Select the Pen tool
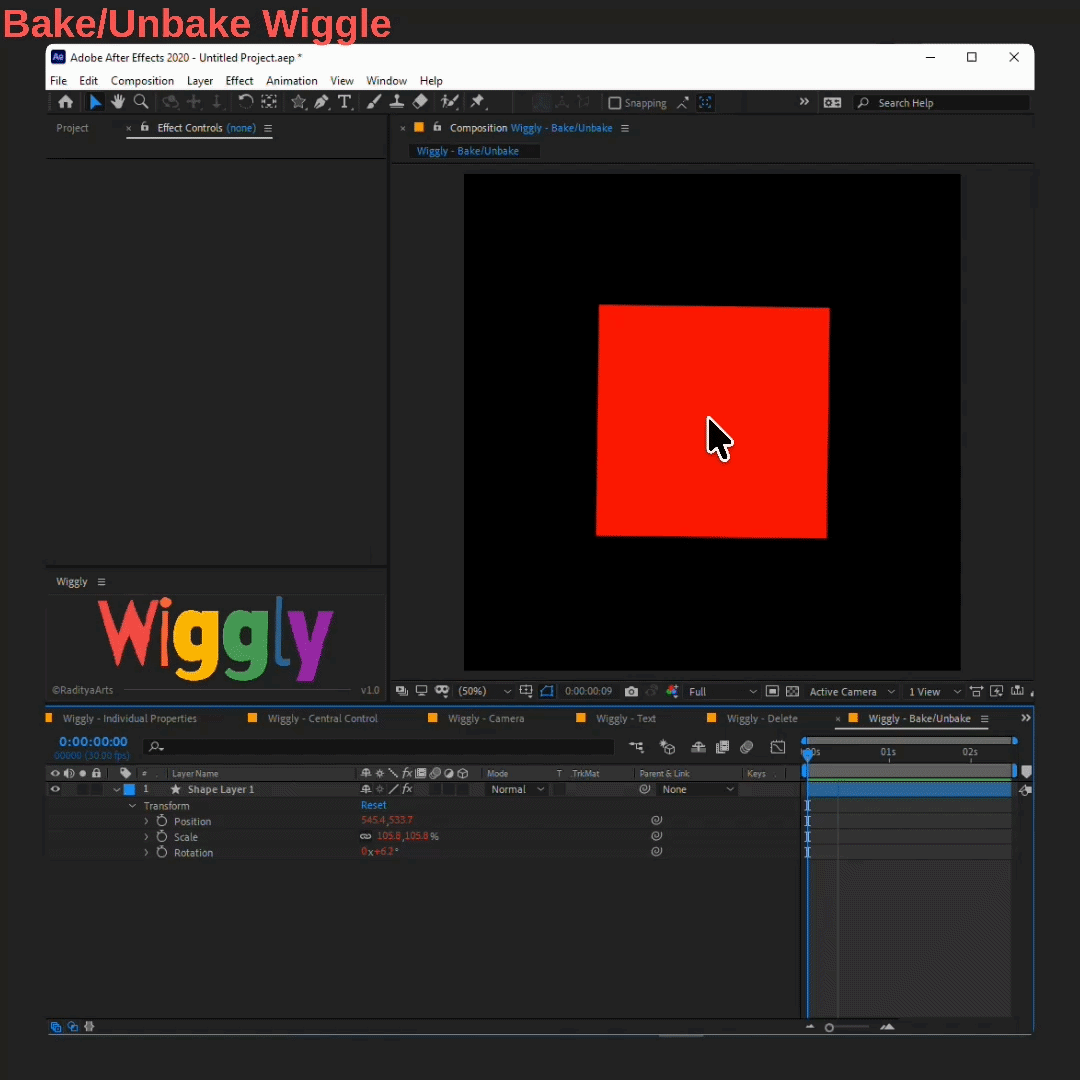The image size is (1080, 1080). pos(321,102)
